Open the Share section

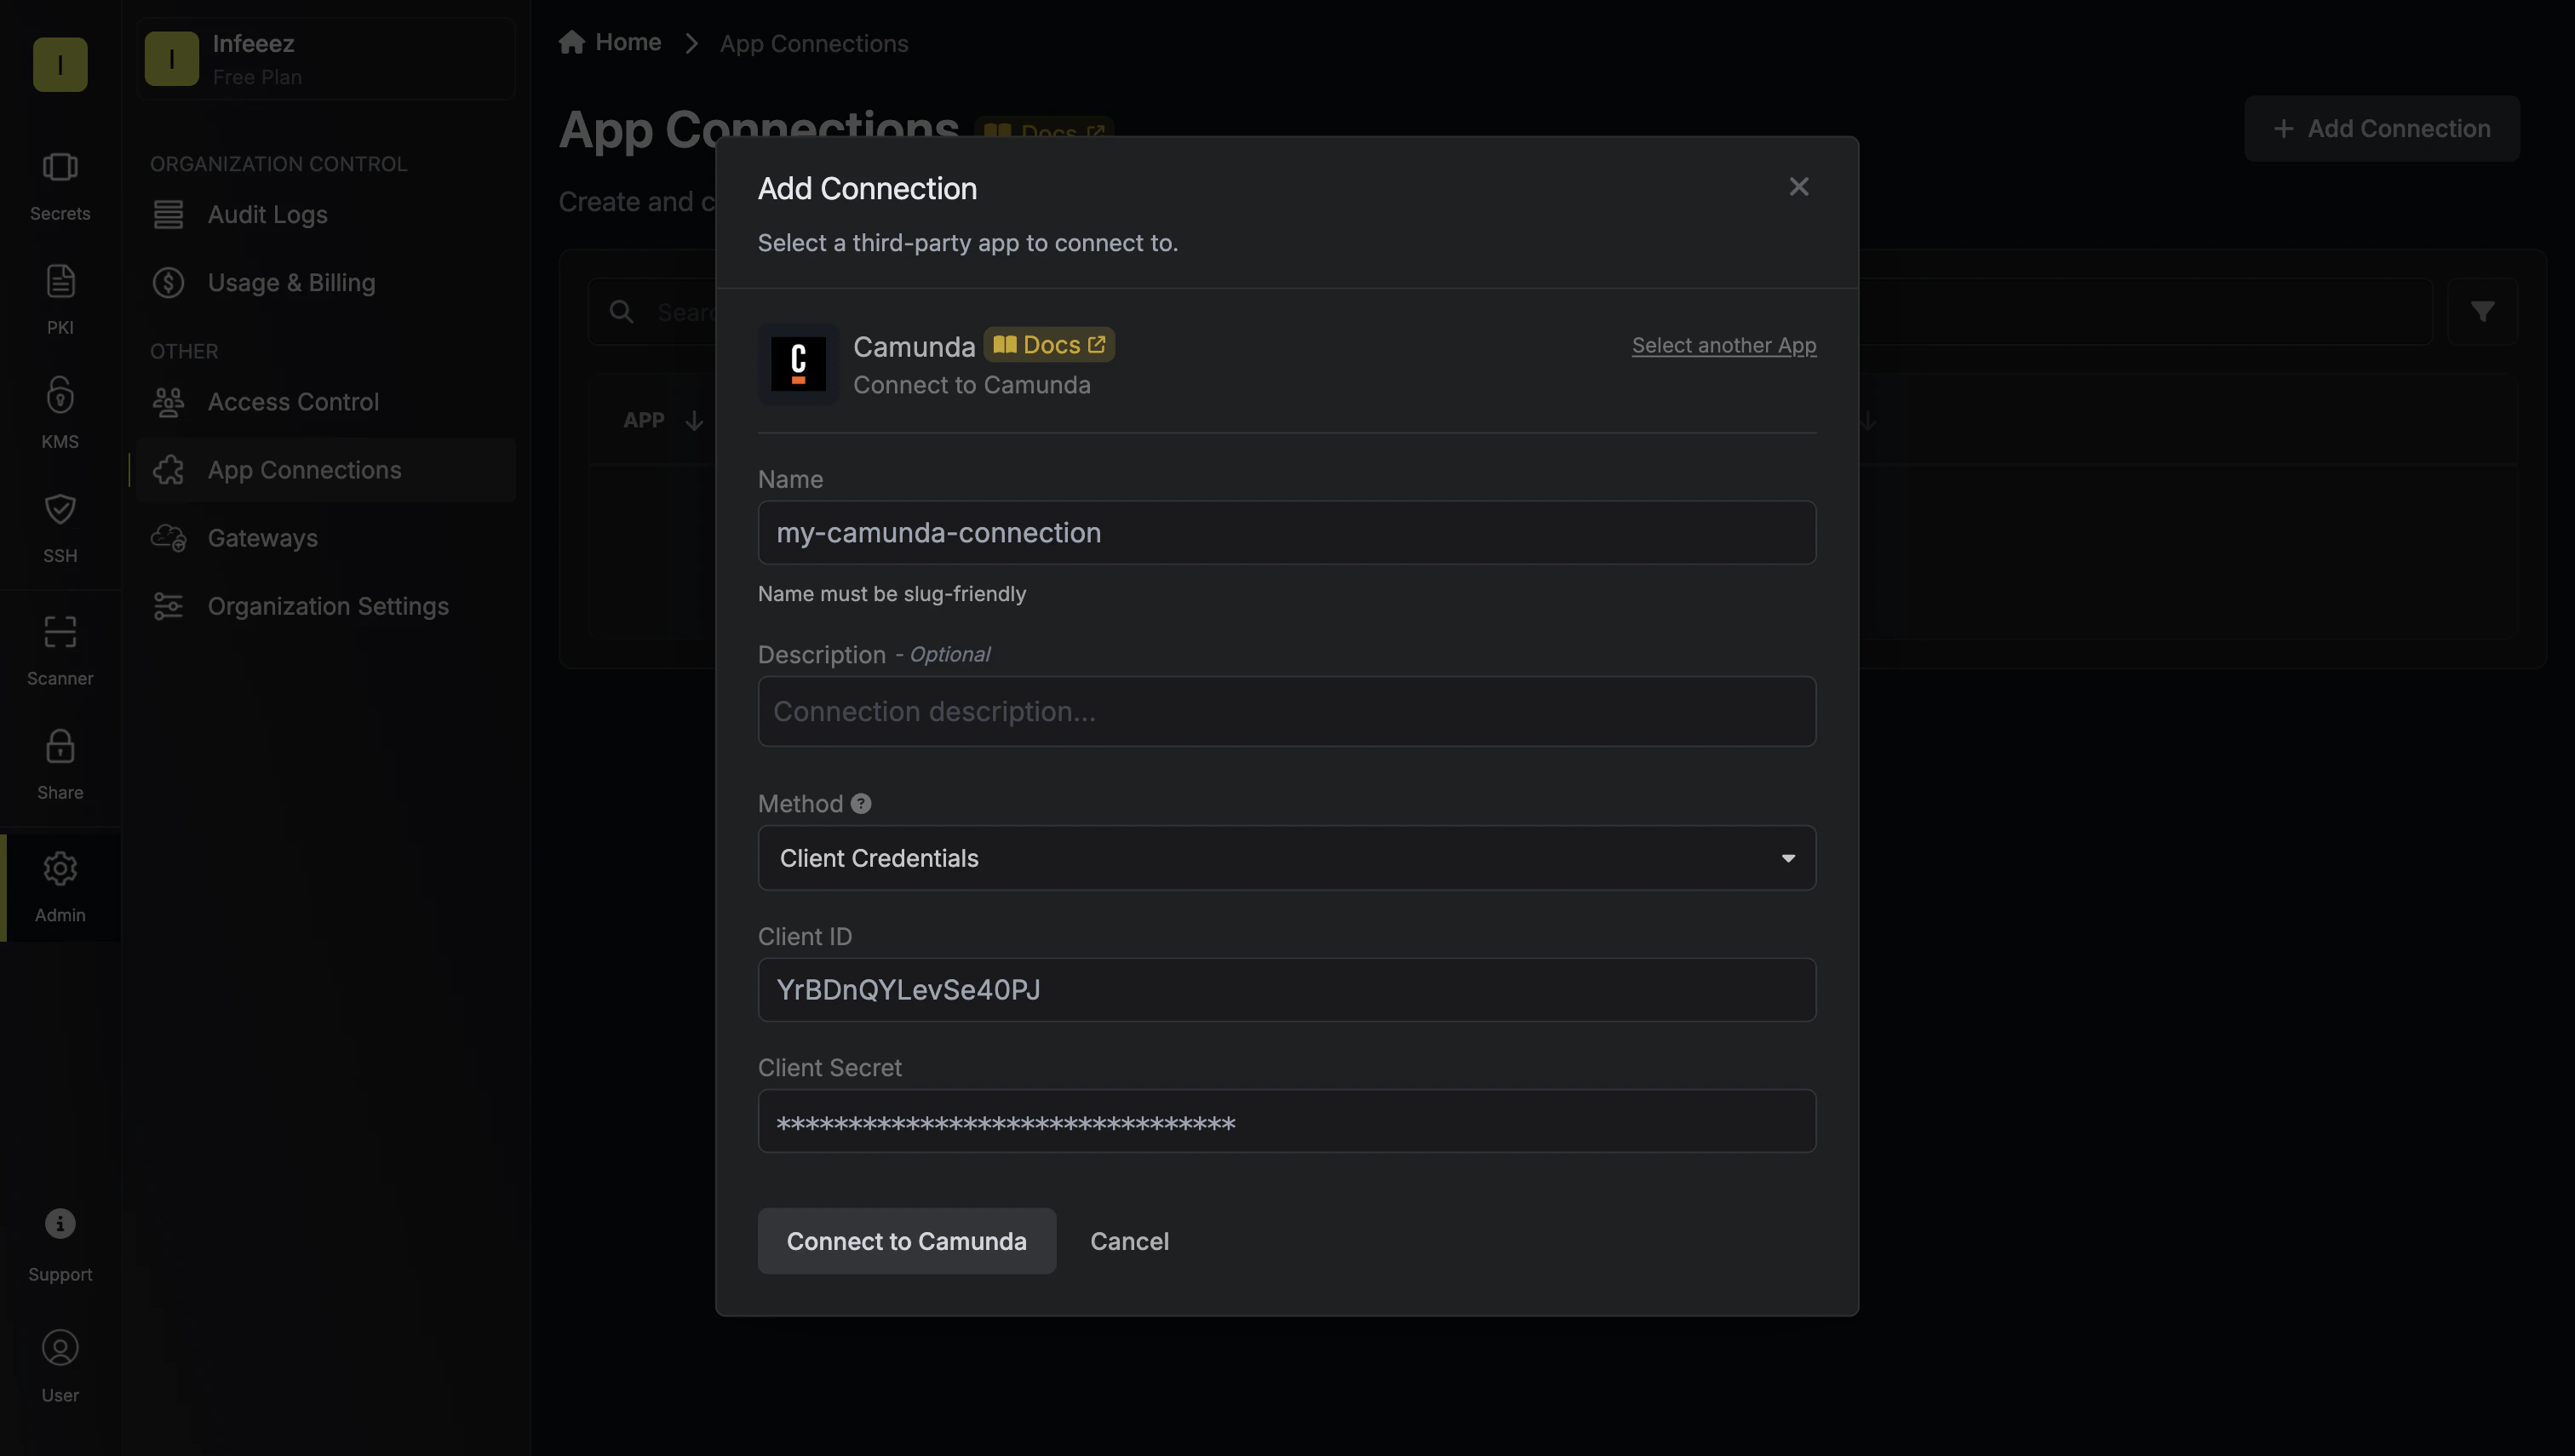coord(60,765)
